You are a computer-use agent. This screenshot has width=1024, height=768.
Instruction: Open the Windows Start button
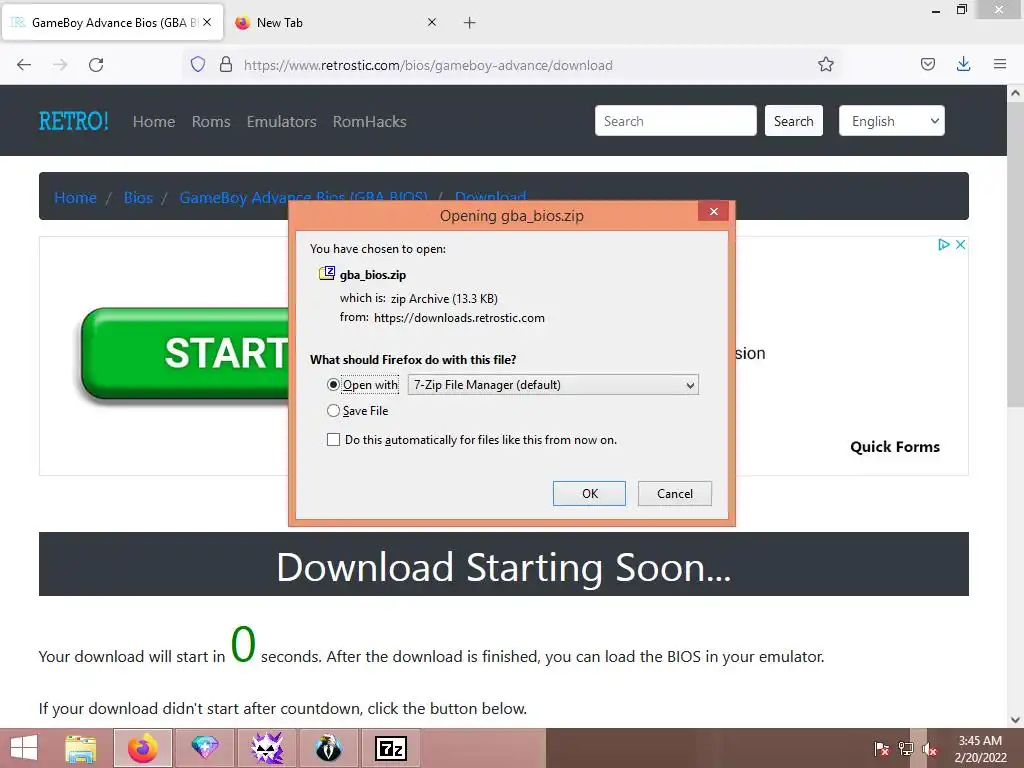pos(24,748)
